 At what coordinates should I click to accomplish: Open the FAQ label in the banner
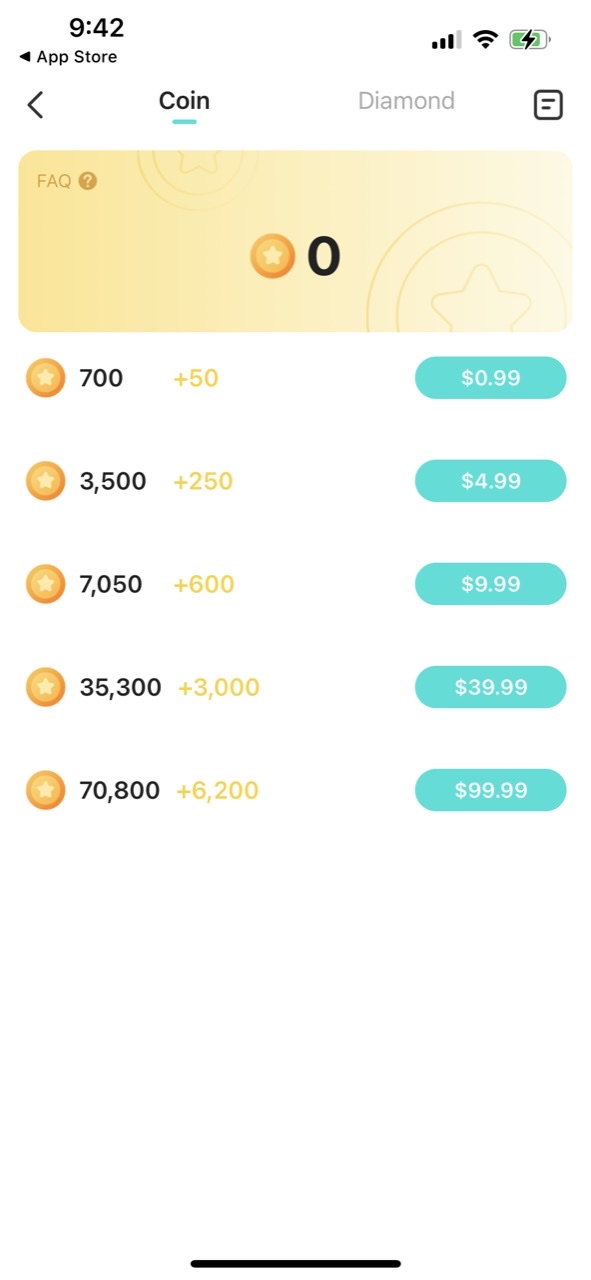point(52,181)
